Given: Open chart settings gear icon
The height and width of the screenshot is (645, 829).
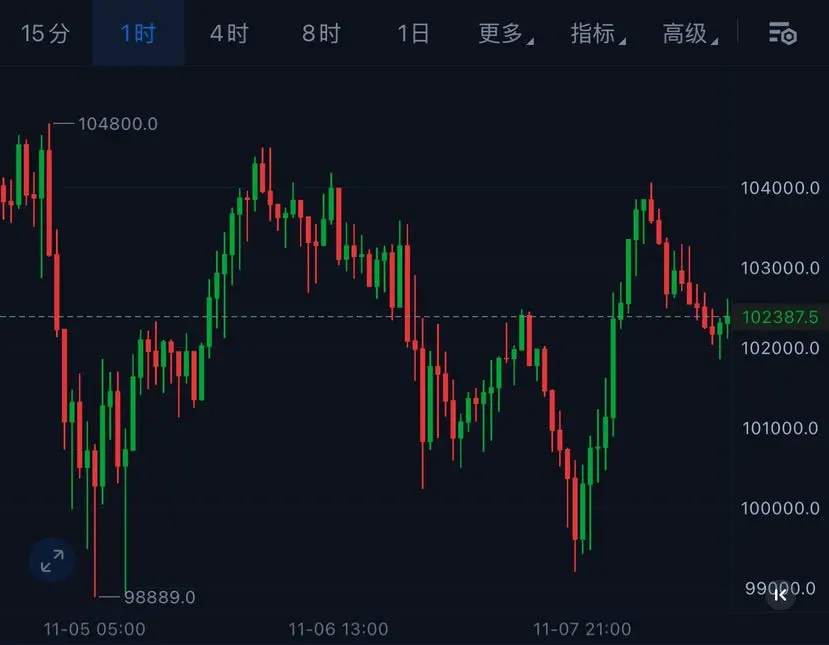Looking at the screenshot, I should coord(782,34).
